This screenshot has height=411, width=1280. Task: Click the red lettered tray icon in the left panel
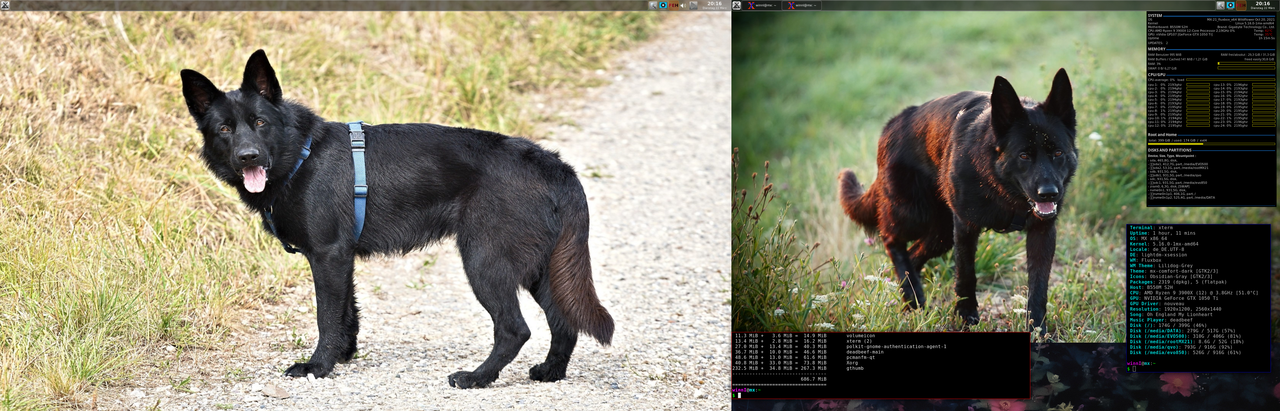click(x=673, y=5)
